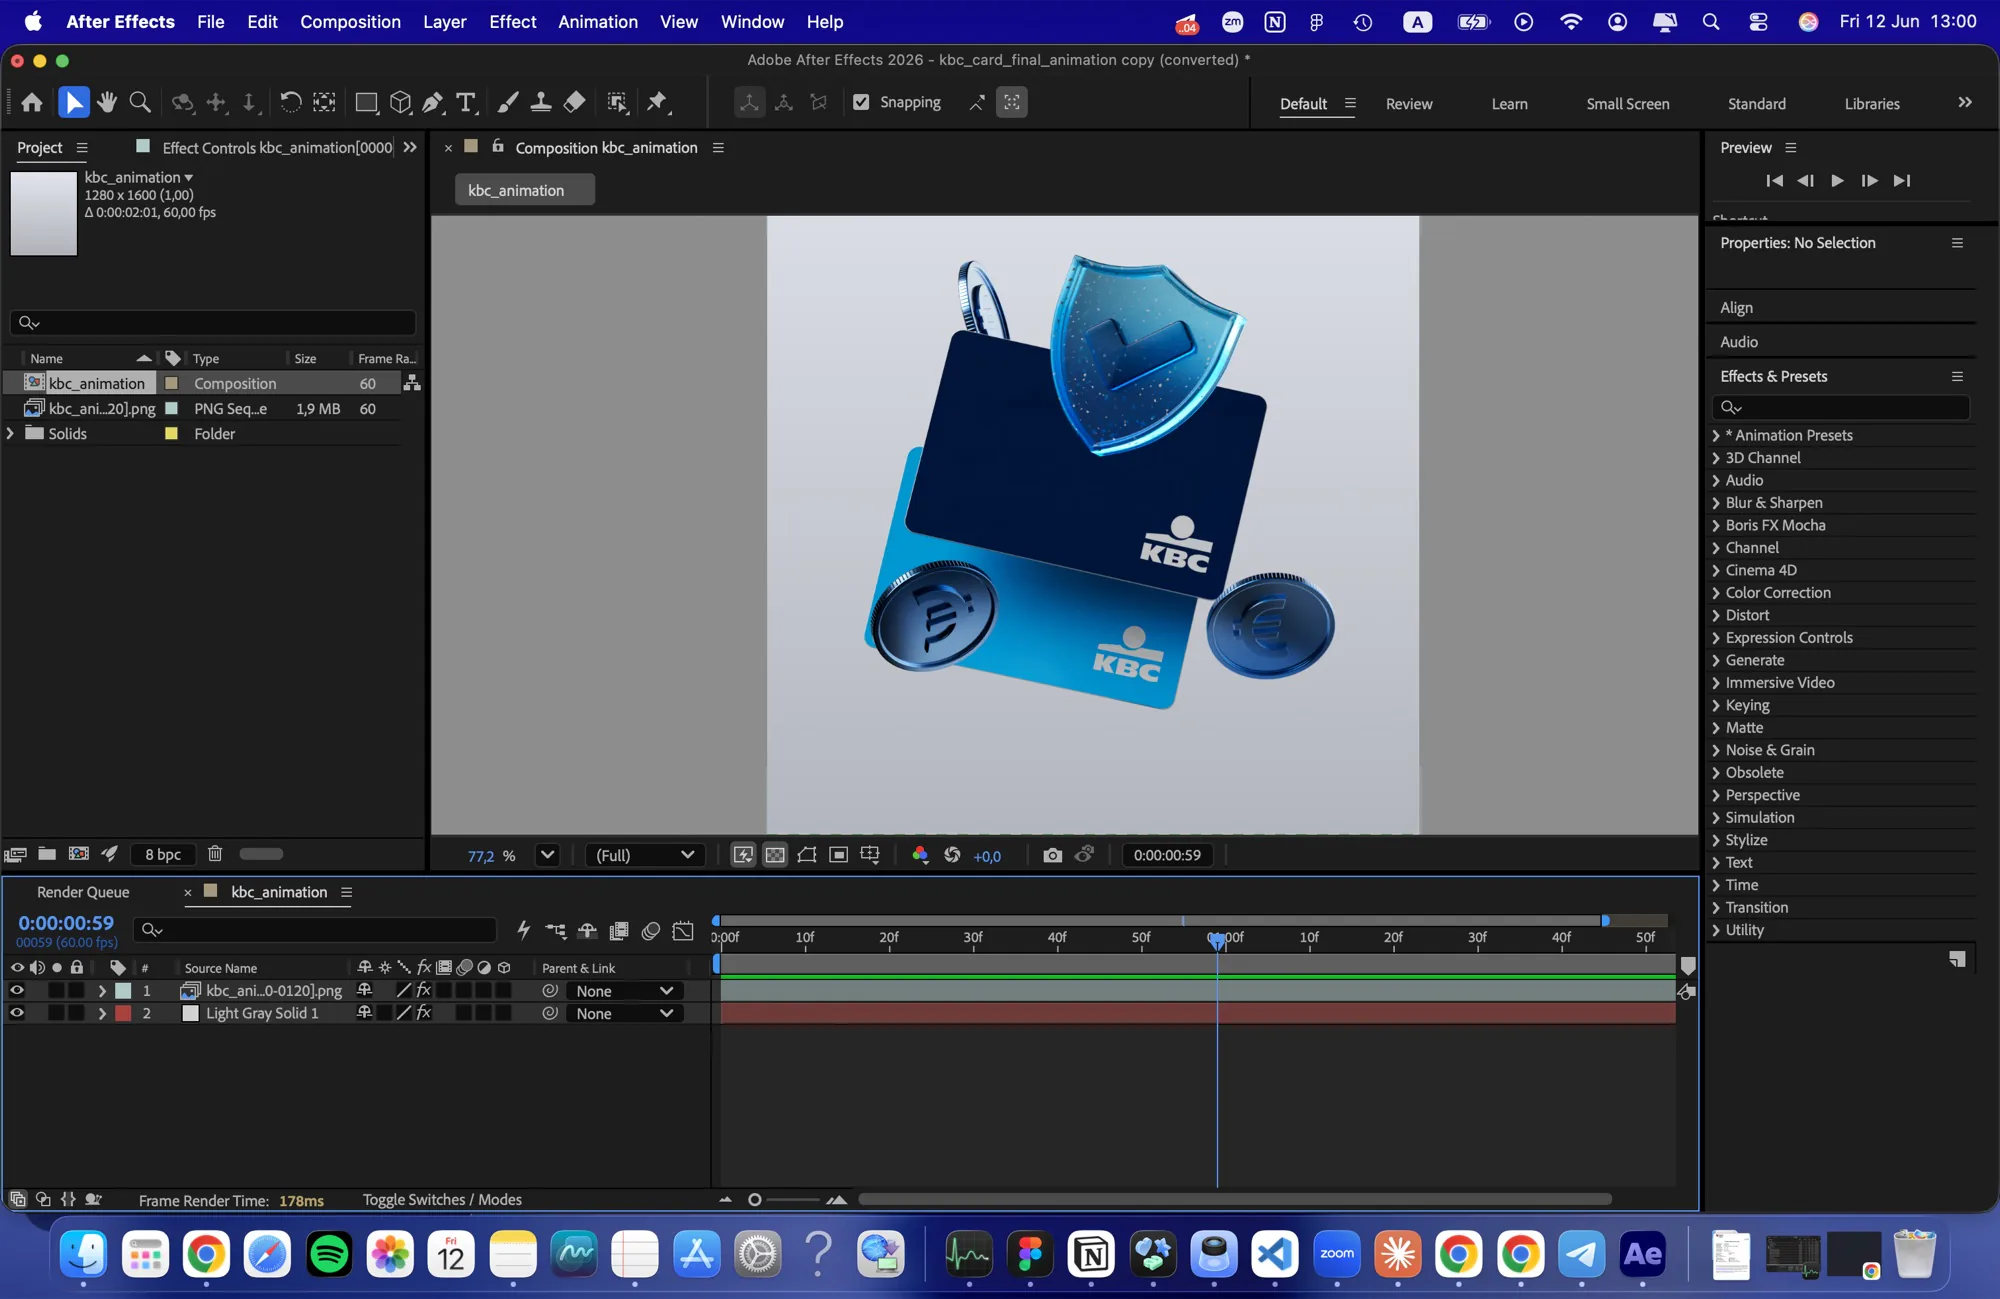Open the (Full) resolution dropdown

pyautogui.click(x=644, y=855)
